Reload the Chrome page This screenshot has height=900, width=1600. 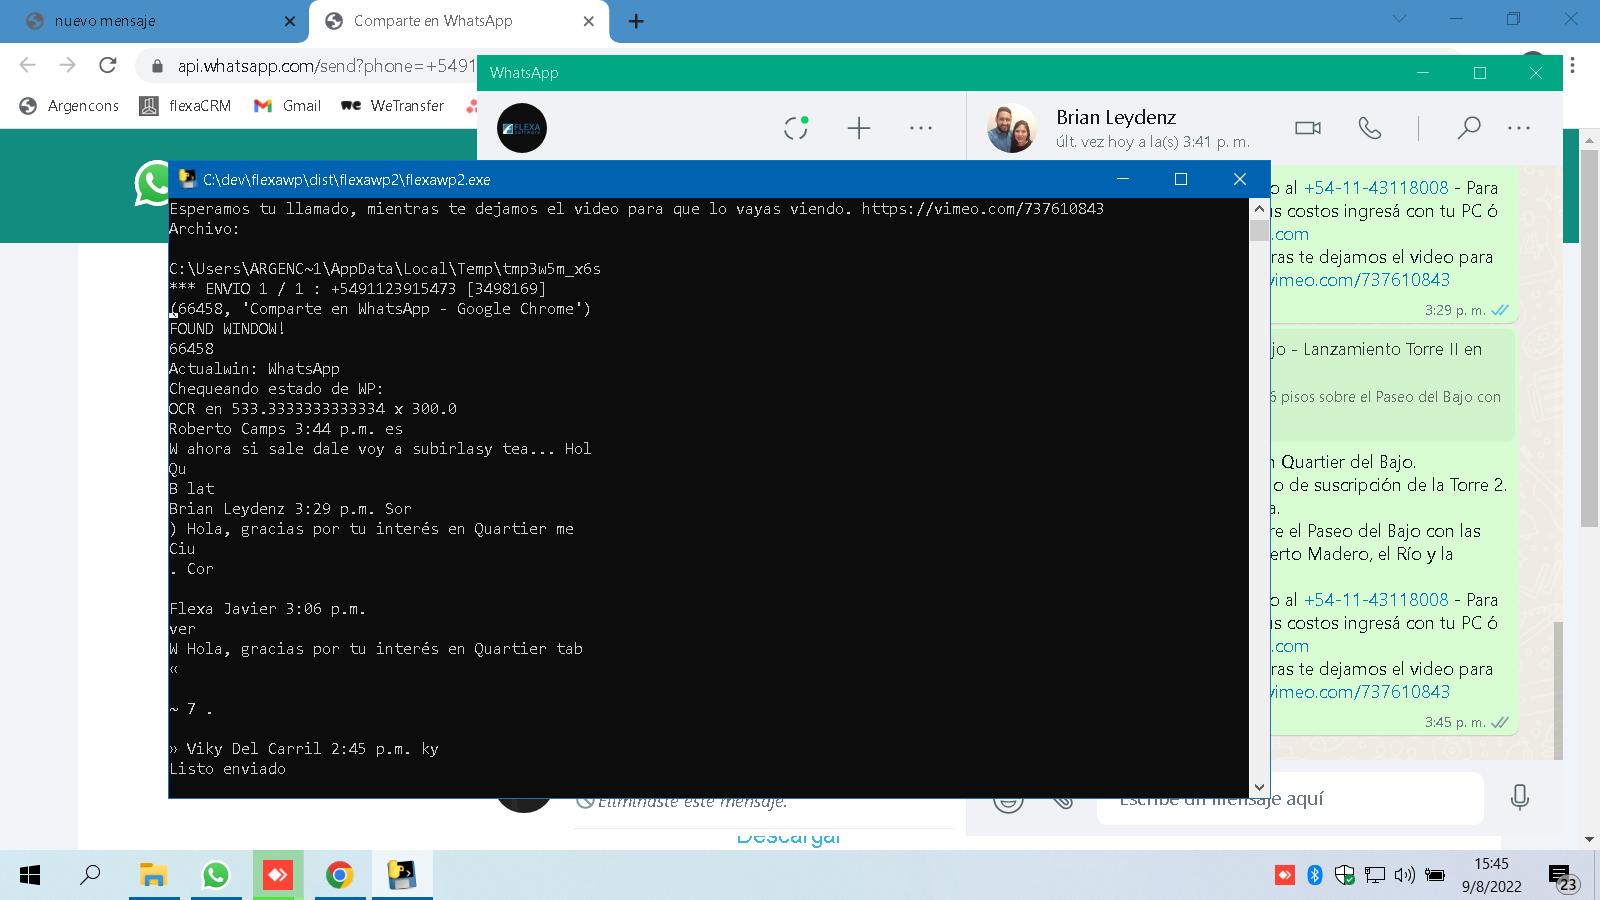point(107,65)
